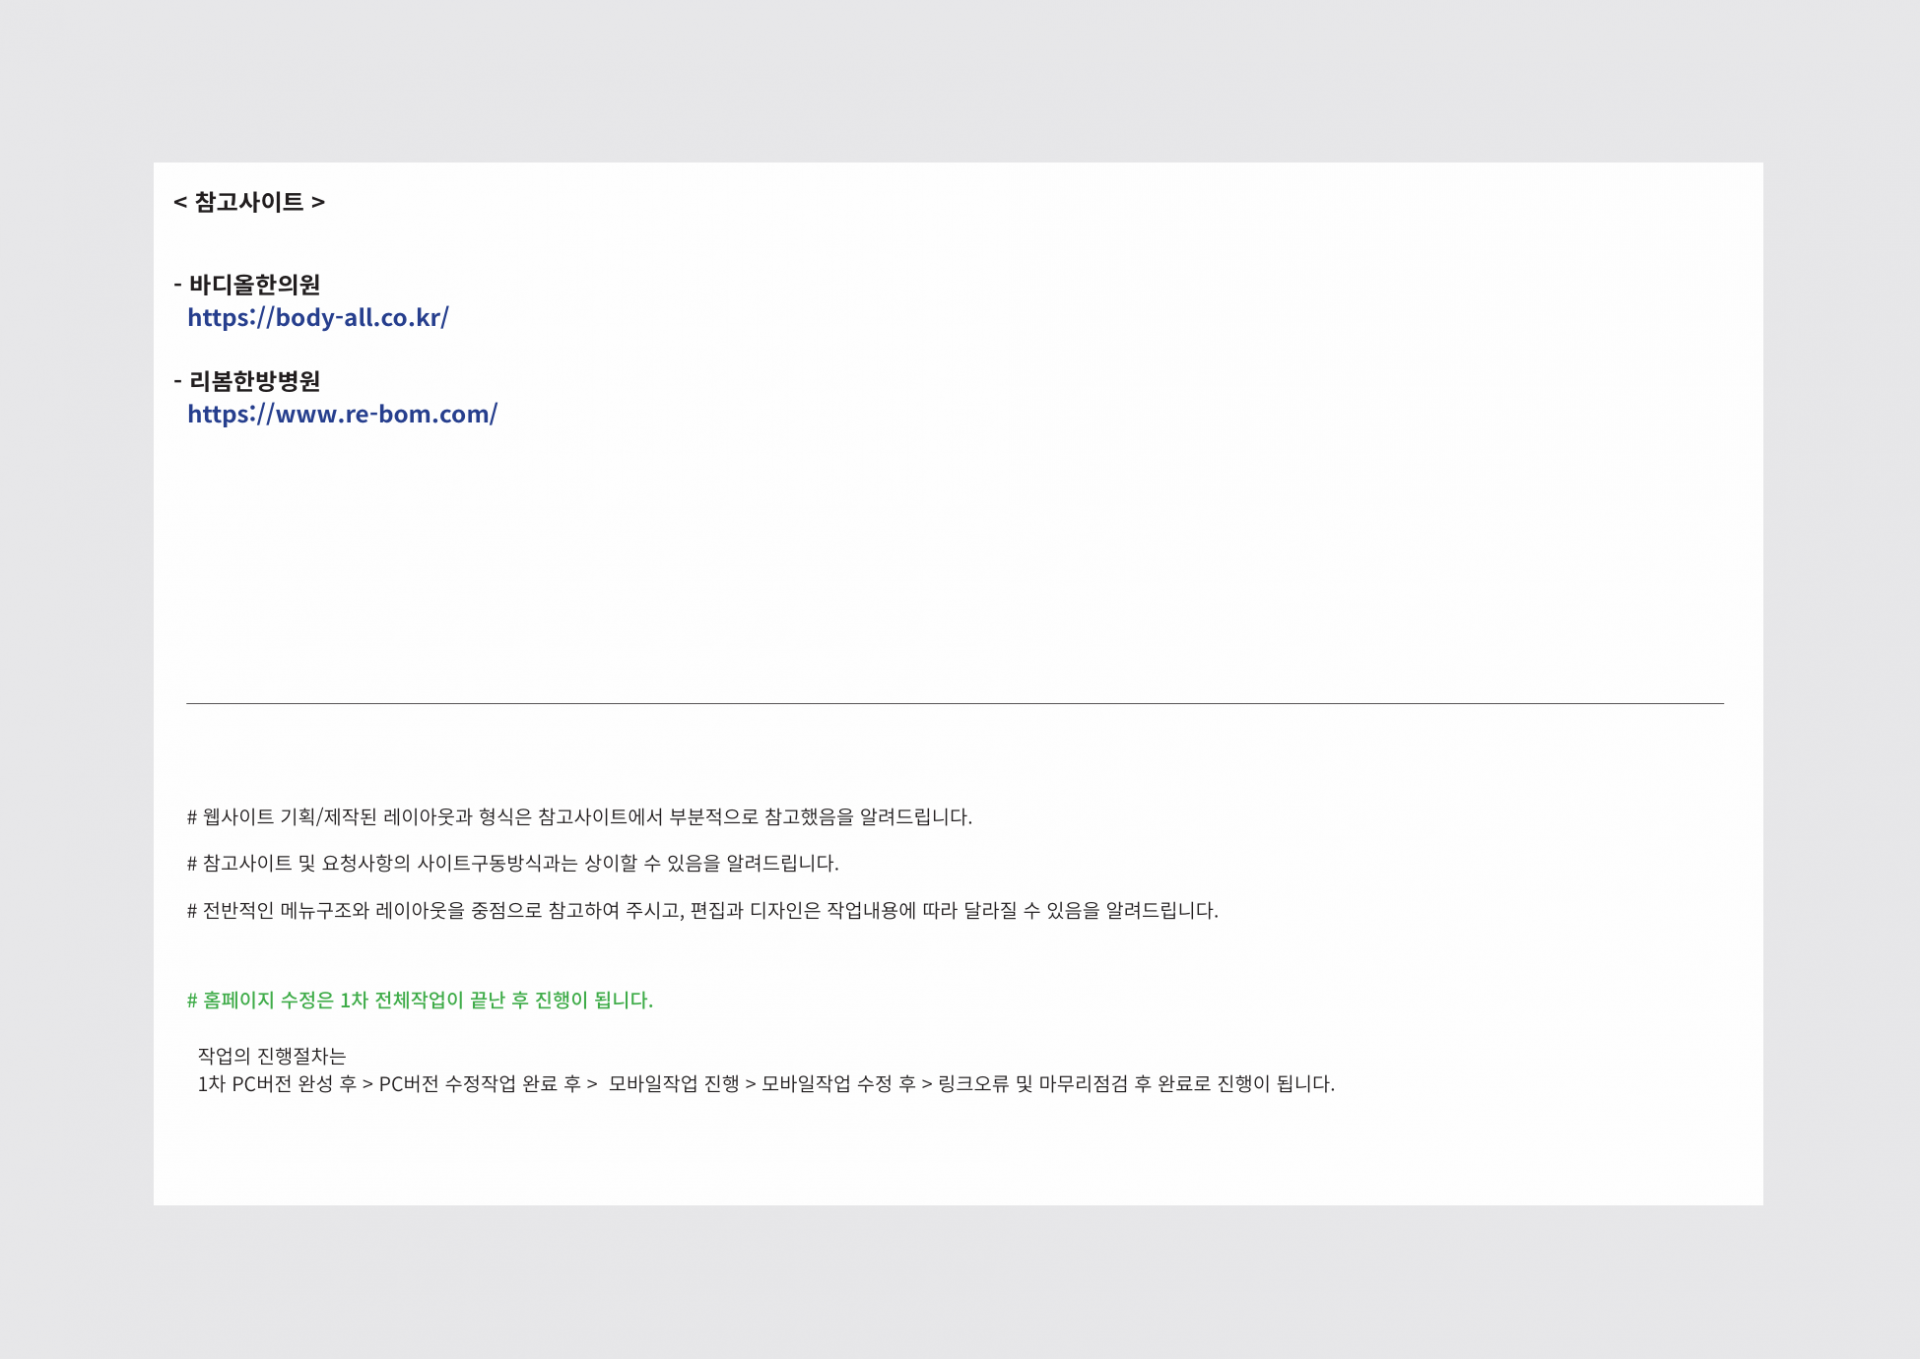The height and width of the screenshot is (1359, 1920).
Task: Click the '< 참고사이트 >' heading
Action: 249,202
